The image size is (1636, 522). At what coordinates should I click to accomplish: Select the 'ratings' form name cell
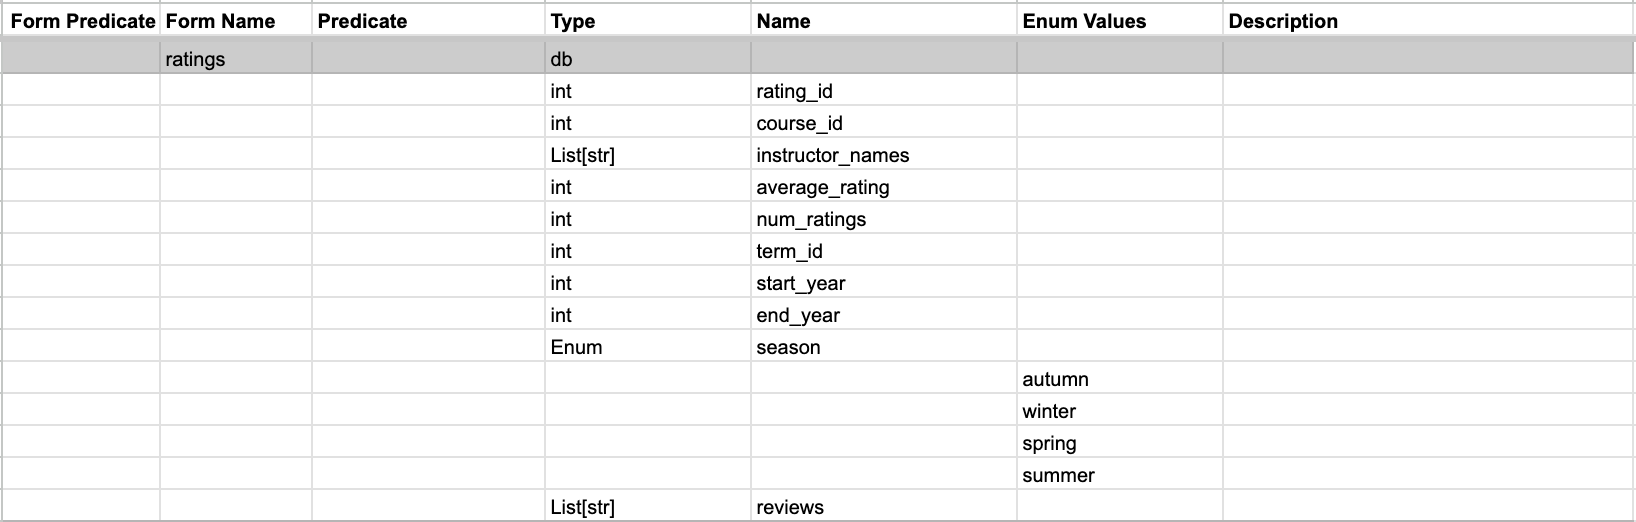tap(196, 59)
